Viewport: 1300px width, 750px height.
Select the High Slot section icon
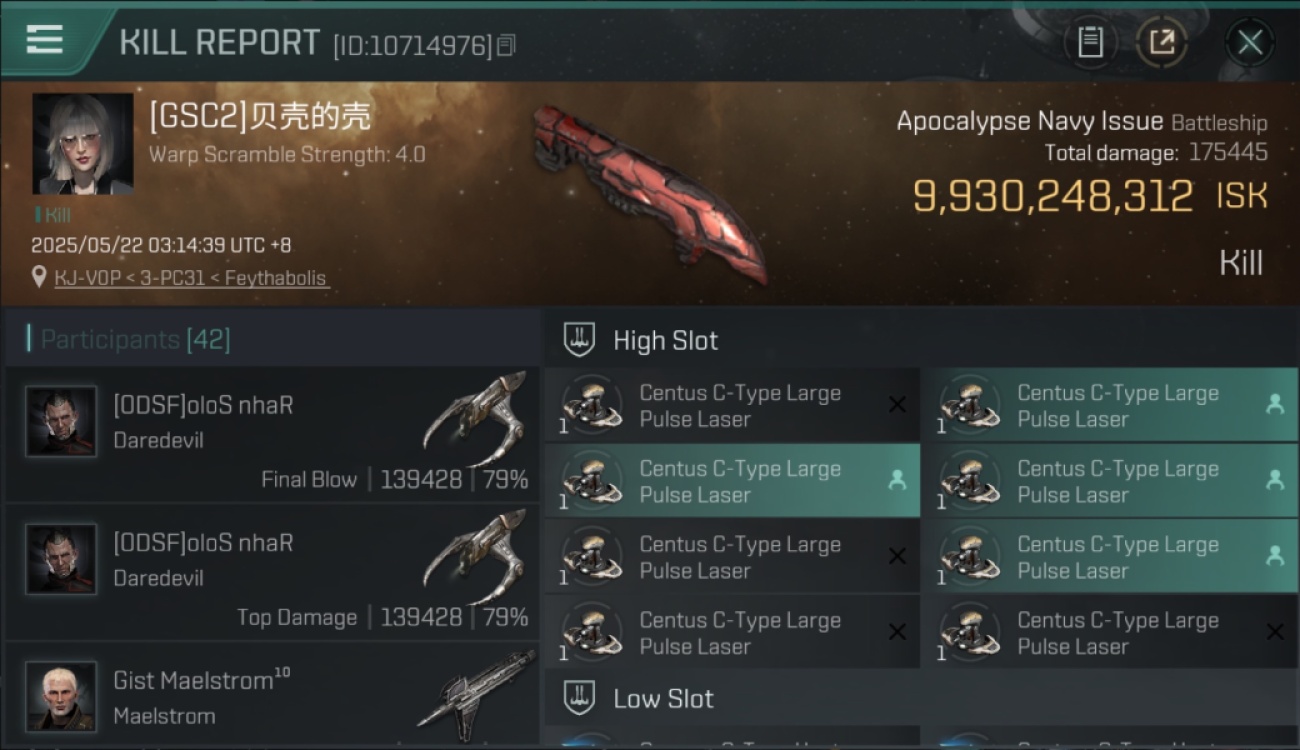point(579,340)
